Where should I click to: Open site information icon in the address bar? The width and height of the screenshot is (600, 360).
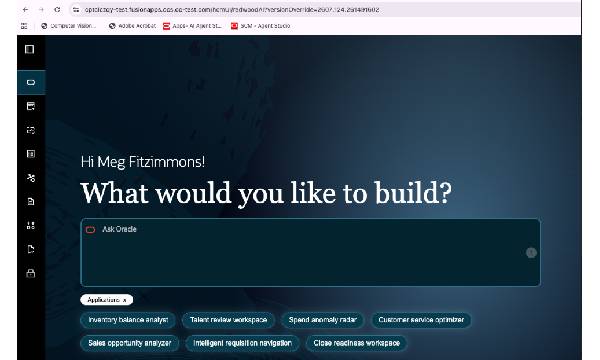pyautogui.click(x=76, y=10)
